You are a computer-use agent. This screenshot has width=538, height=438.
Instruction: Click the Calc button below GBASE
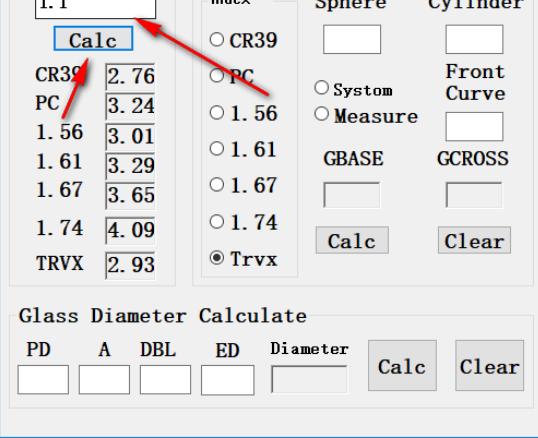352,240
